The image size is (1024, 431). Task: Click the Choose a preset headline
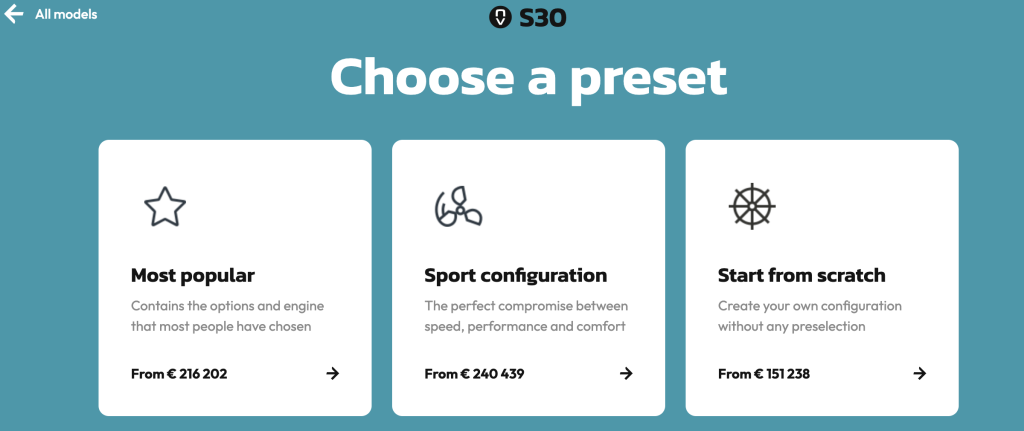[529, 77]
